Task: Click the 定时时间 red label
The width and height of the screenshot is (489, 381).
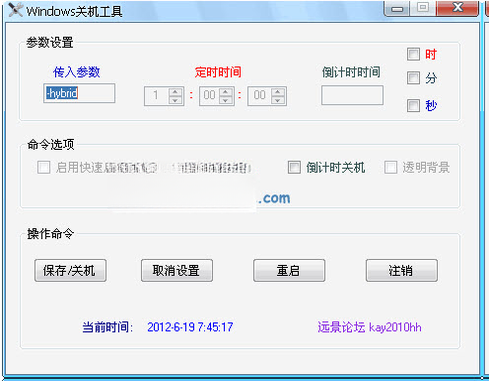Action: pos(218,72)
